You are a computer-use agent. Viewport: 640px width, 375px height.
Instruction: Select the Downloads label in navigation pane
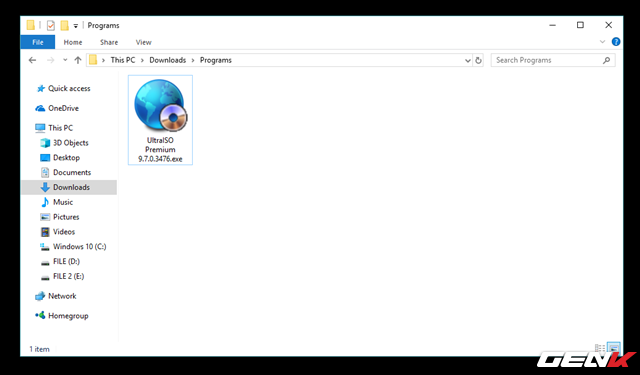(71, 187)
